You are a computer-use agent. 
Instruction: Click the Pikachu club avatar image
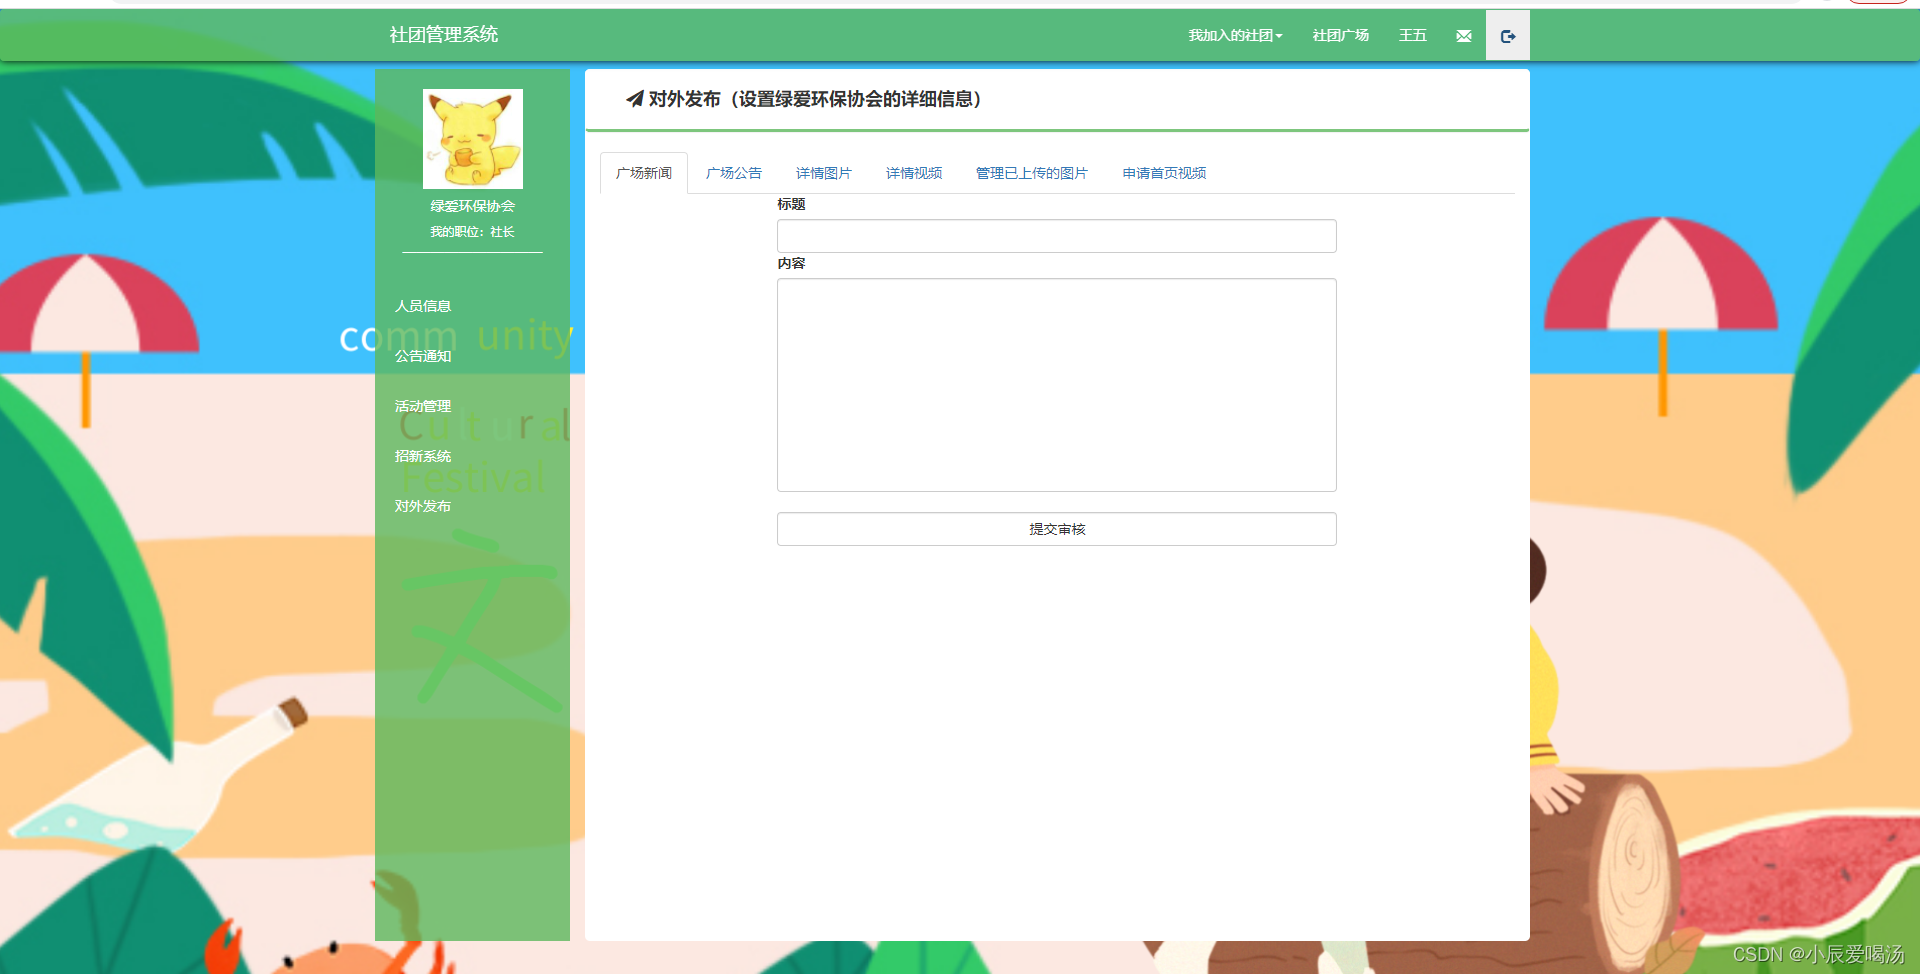click(473, 139)
